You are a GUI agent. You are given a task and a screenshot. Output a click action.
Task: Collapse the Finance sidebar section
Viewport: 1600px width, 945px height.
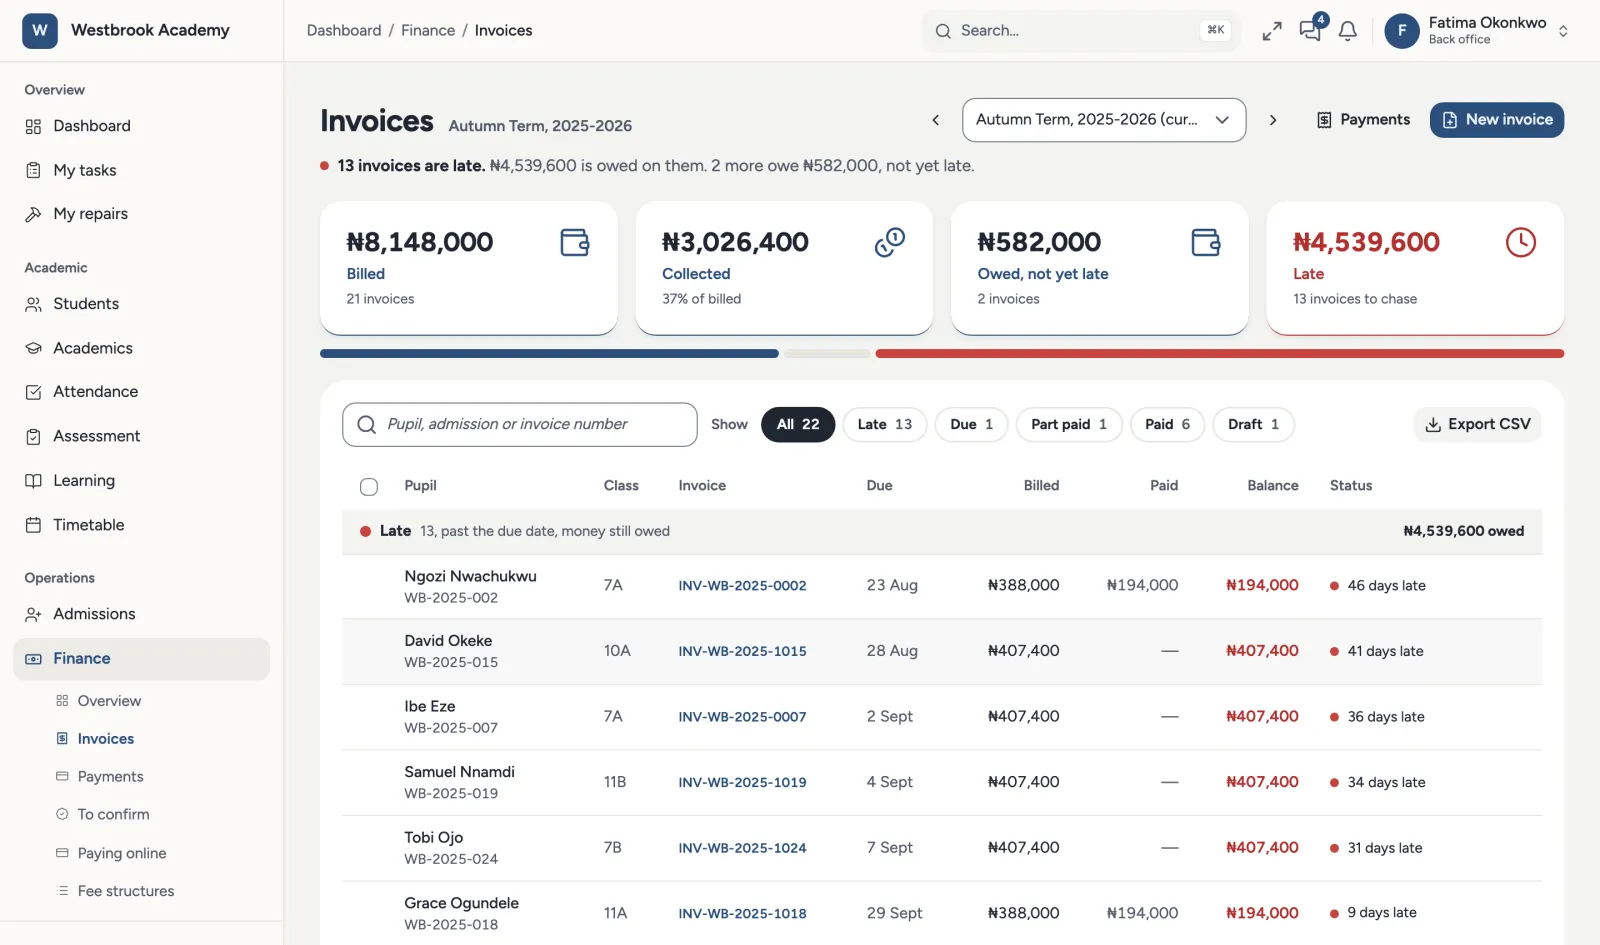coord(142,659)
